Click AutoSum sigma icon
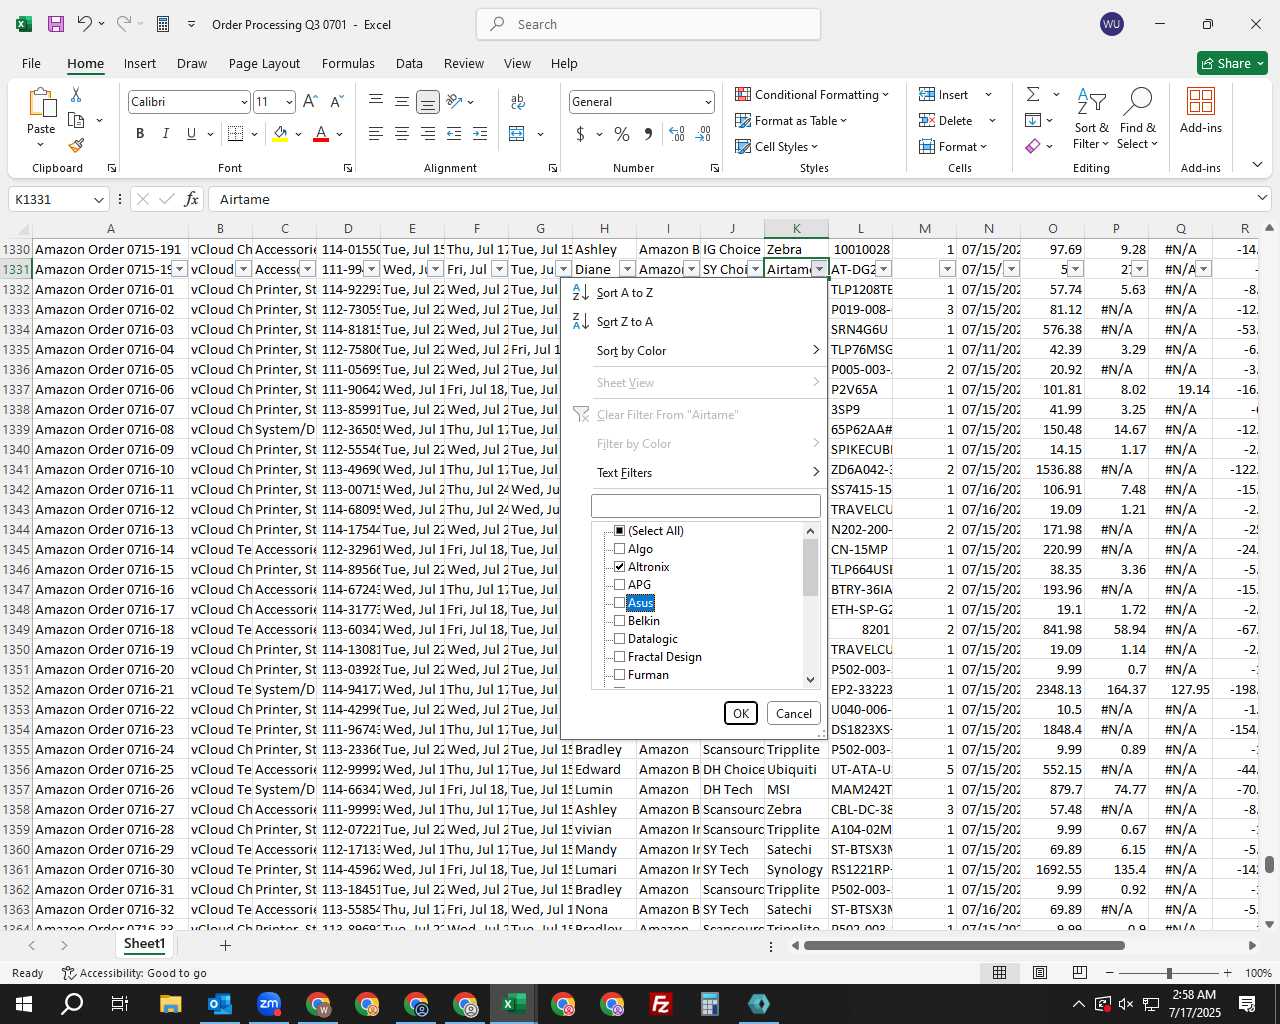The height and width of the screenshot is (1024, 1280). tap(1033, 94)
